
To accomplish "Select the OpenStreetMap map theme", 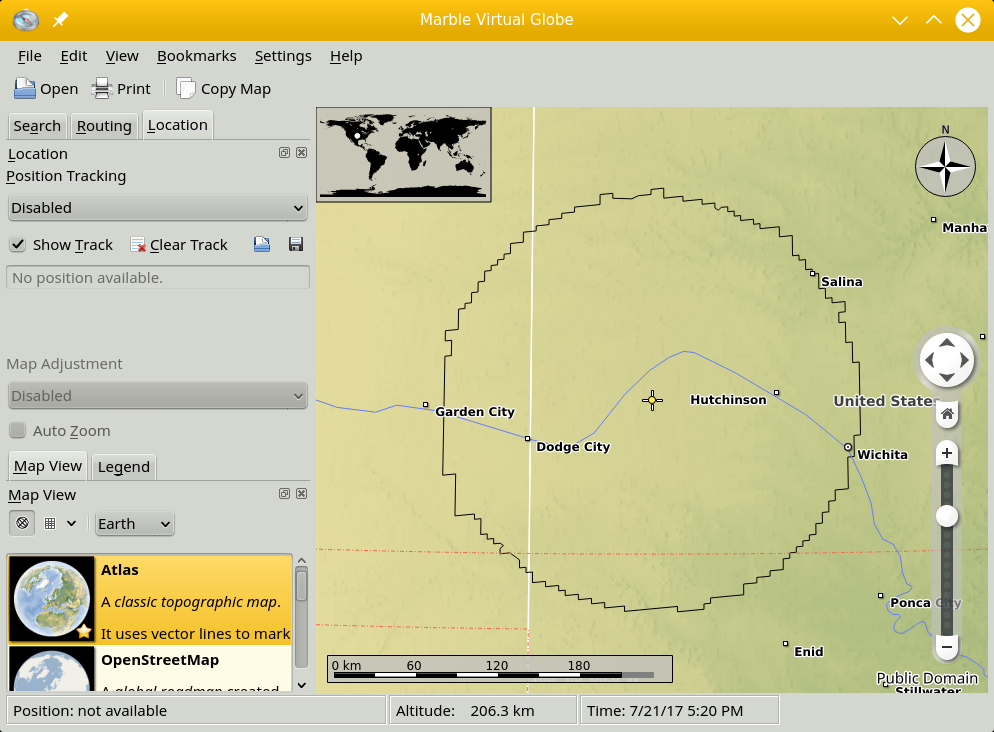I will coord(150,668).
